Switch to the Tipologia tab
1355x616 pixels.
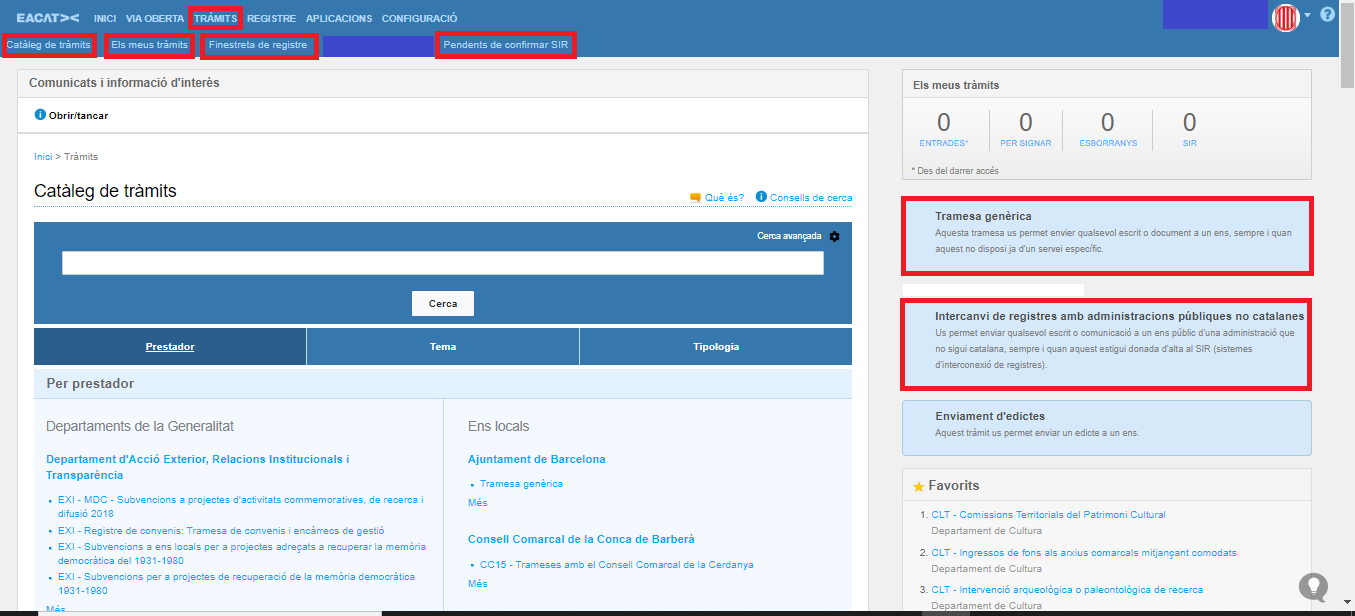click(x=715, y=347)
